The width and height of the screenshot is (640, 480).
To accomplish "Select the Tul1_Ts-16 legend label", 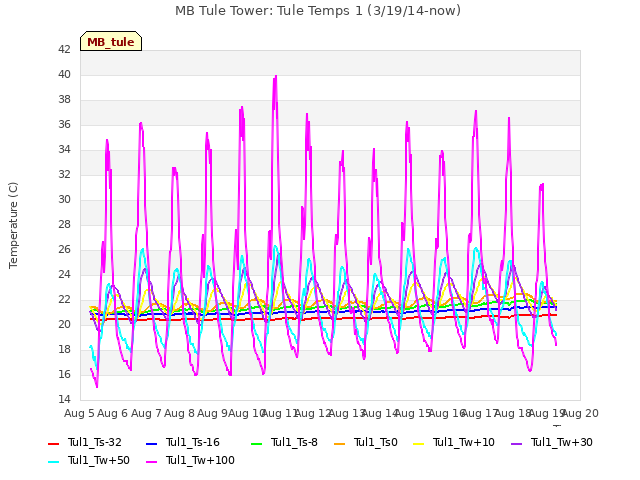I will (x=193, y=442).
